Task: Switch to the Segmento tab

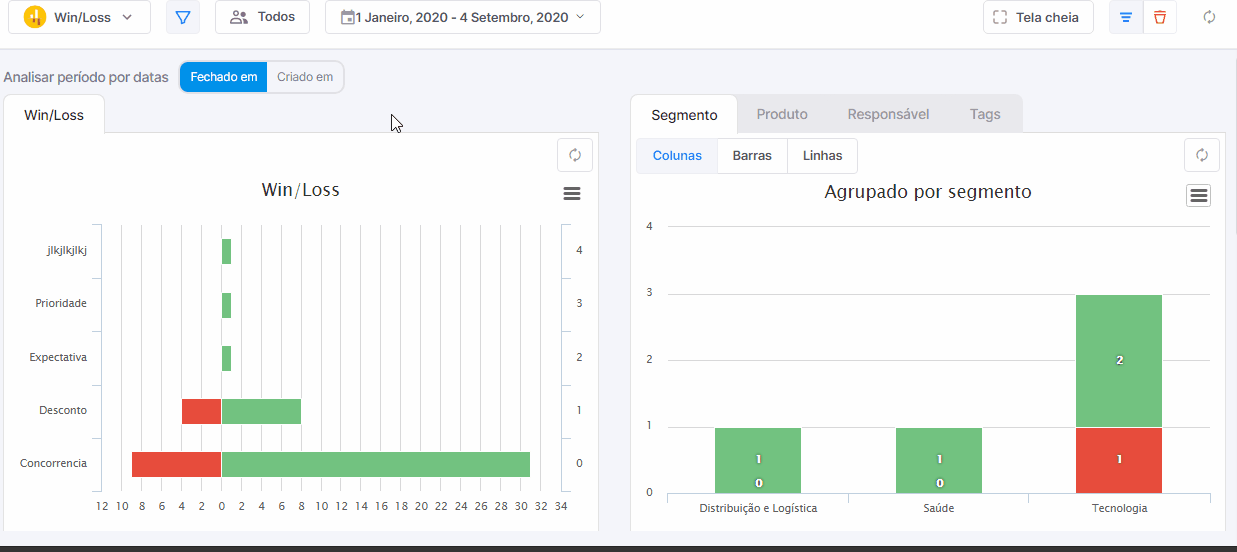Action: 684,114
